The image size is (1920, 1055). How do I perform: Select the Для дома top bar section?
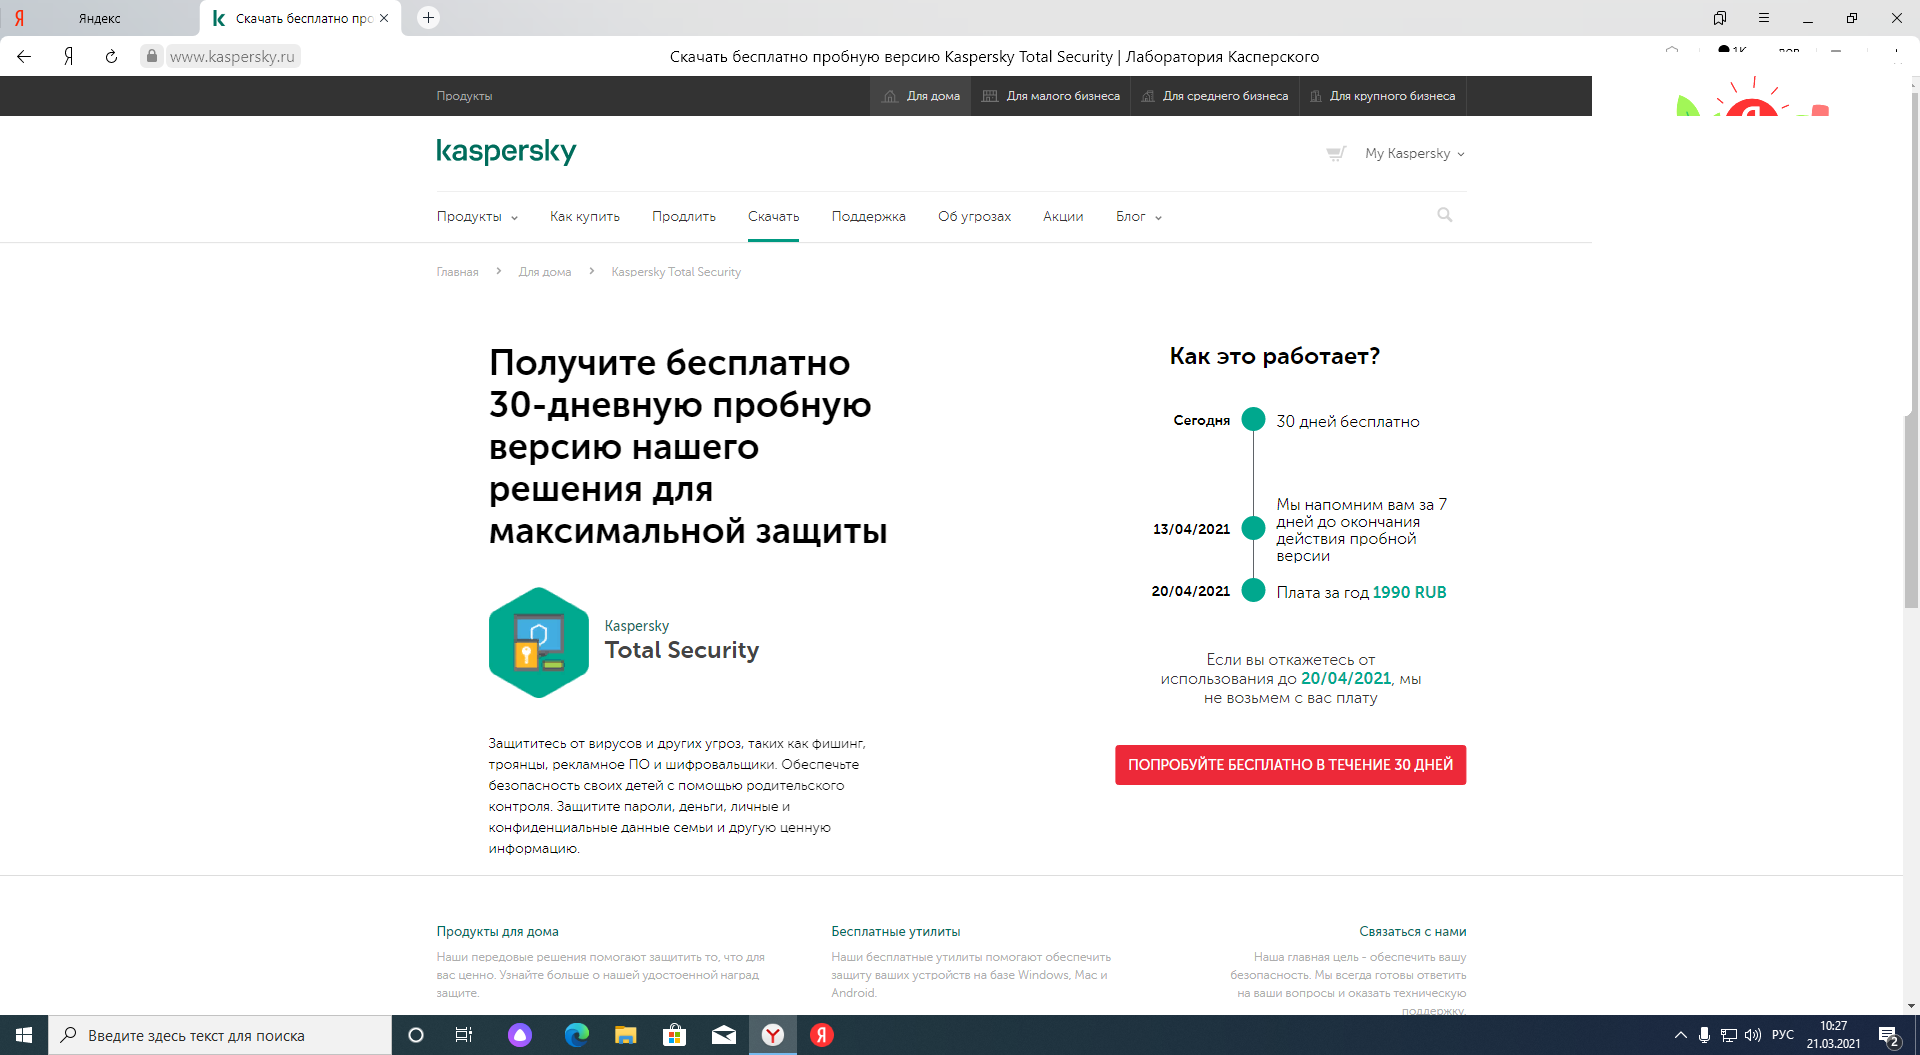921,96
